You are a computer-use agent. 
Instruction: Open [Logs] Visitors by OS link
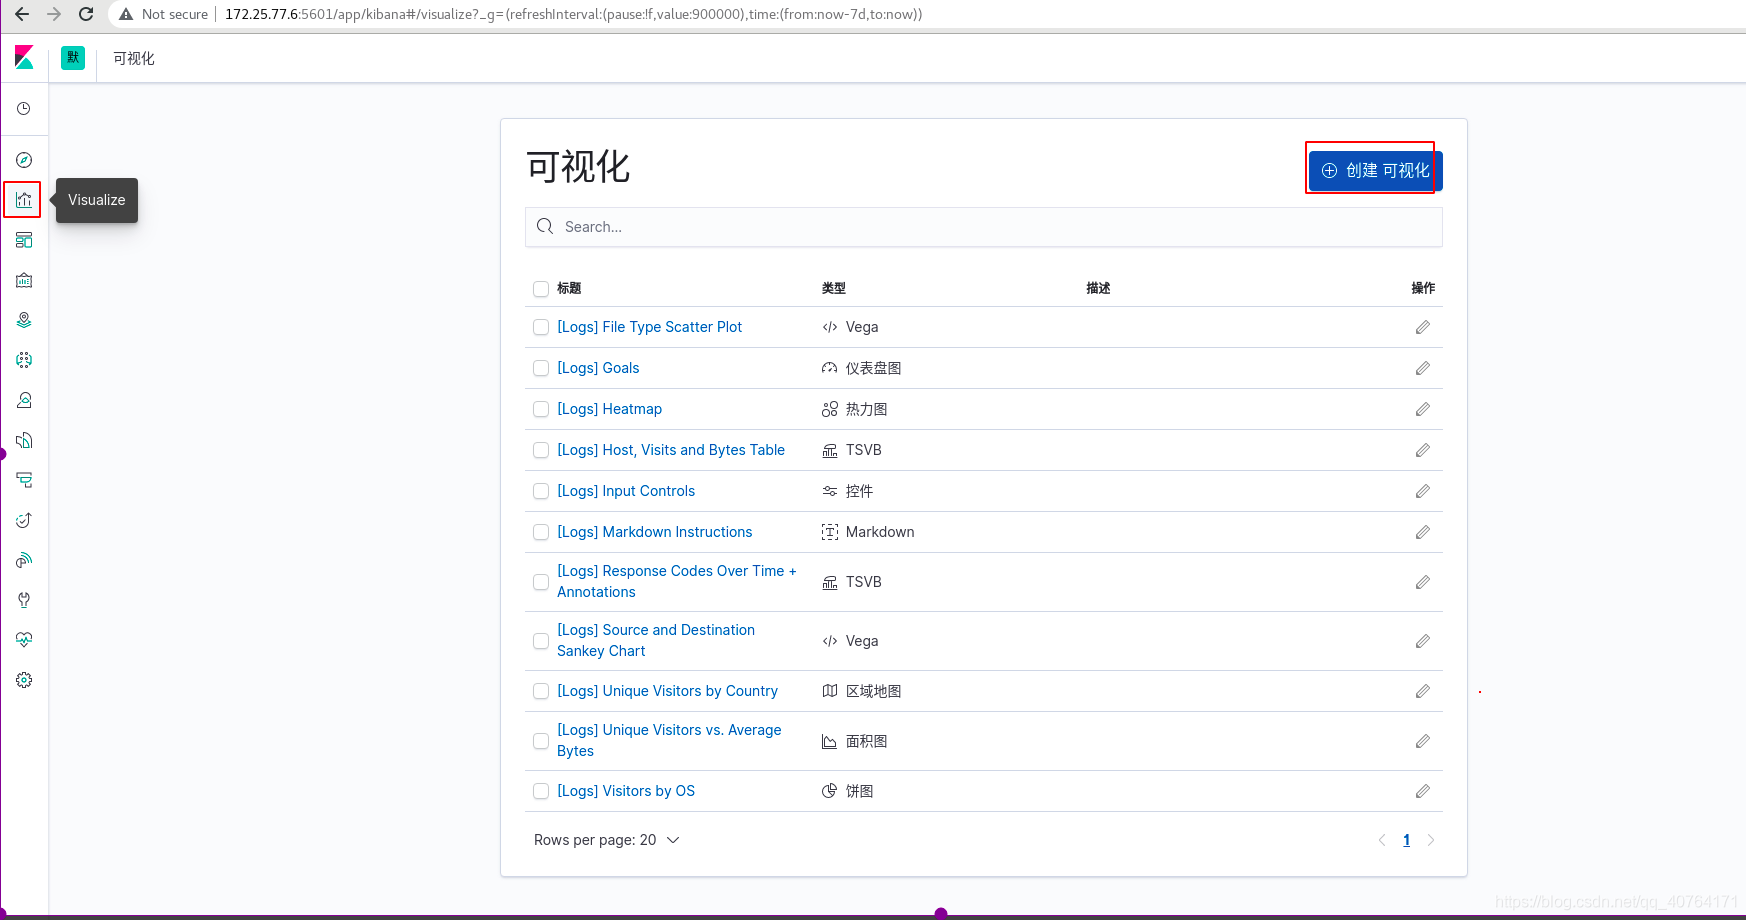coord(626,791)
